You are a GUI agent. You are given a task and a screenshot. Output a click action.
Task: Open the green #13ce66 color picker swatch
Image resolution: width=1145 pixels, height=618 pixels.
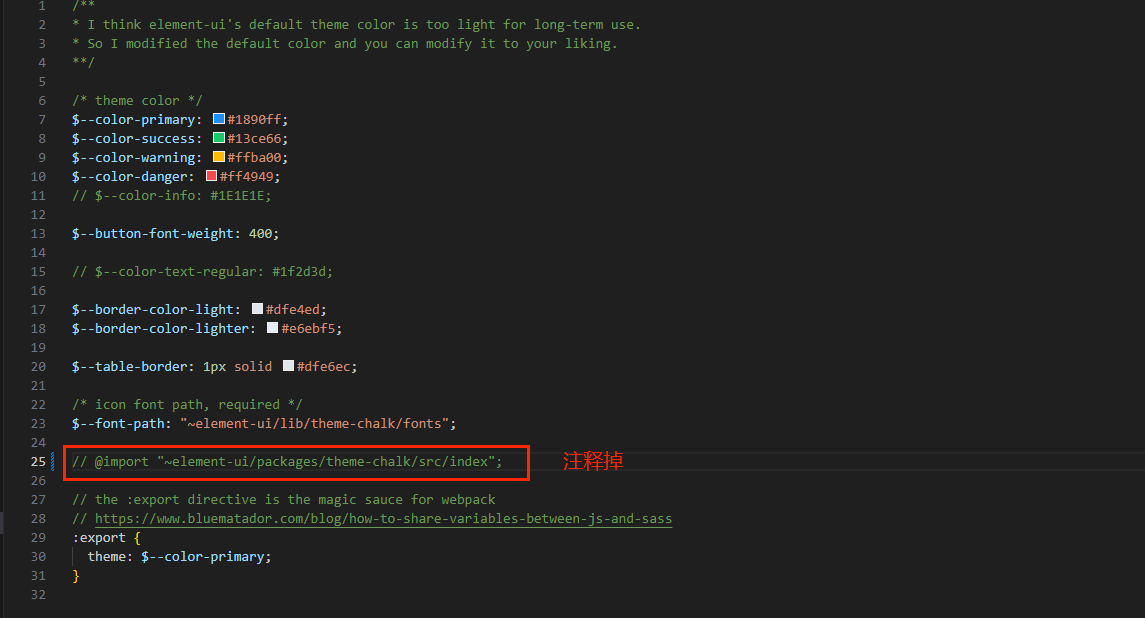pyautogui.click(x=219, y=138)
